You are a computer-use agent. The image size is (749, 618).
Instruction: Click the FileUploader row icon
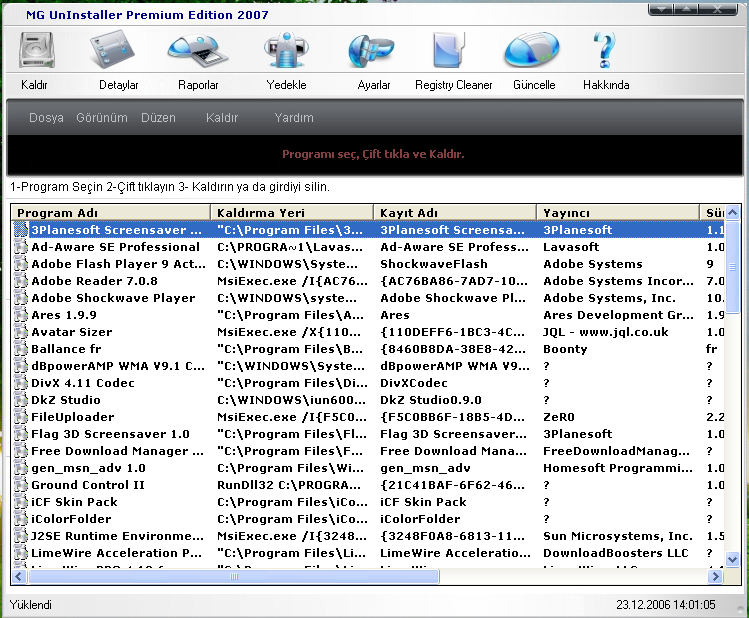[21, 417]
